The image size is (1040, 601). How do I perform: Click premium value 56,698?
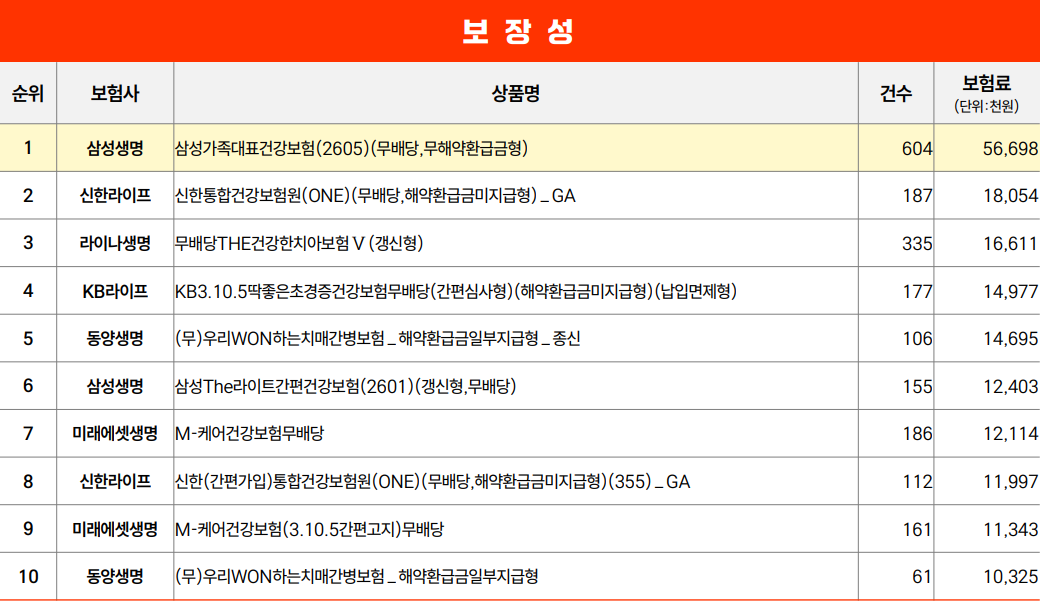pos(1010,149)
